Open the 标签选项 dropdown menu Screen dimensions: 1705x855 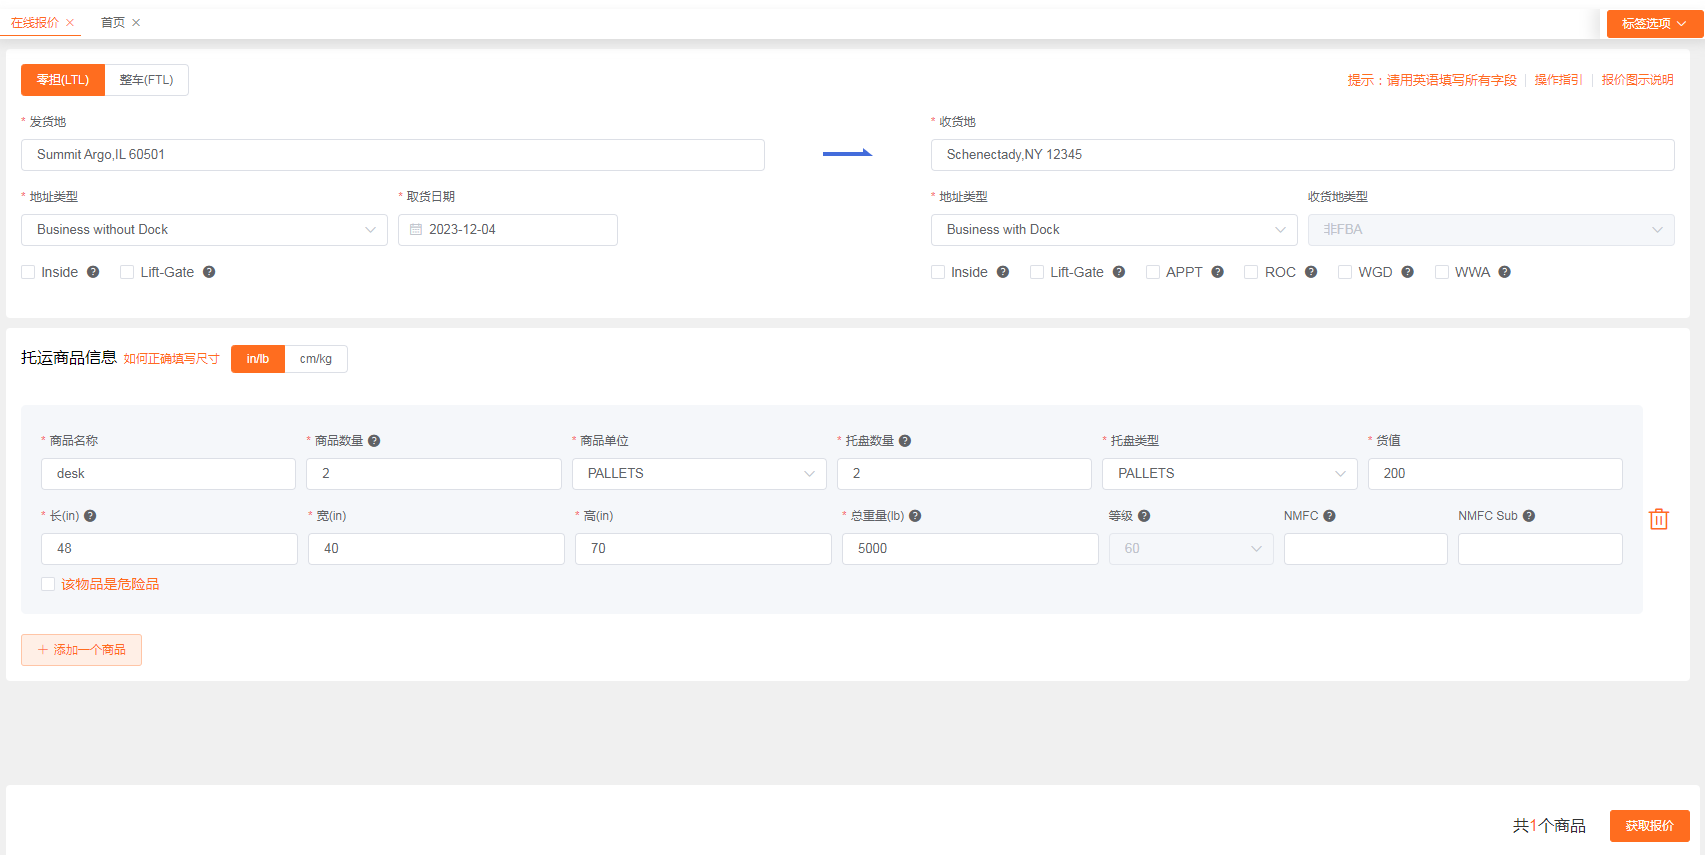tap(1653, 24)
